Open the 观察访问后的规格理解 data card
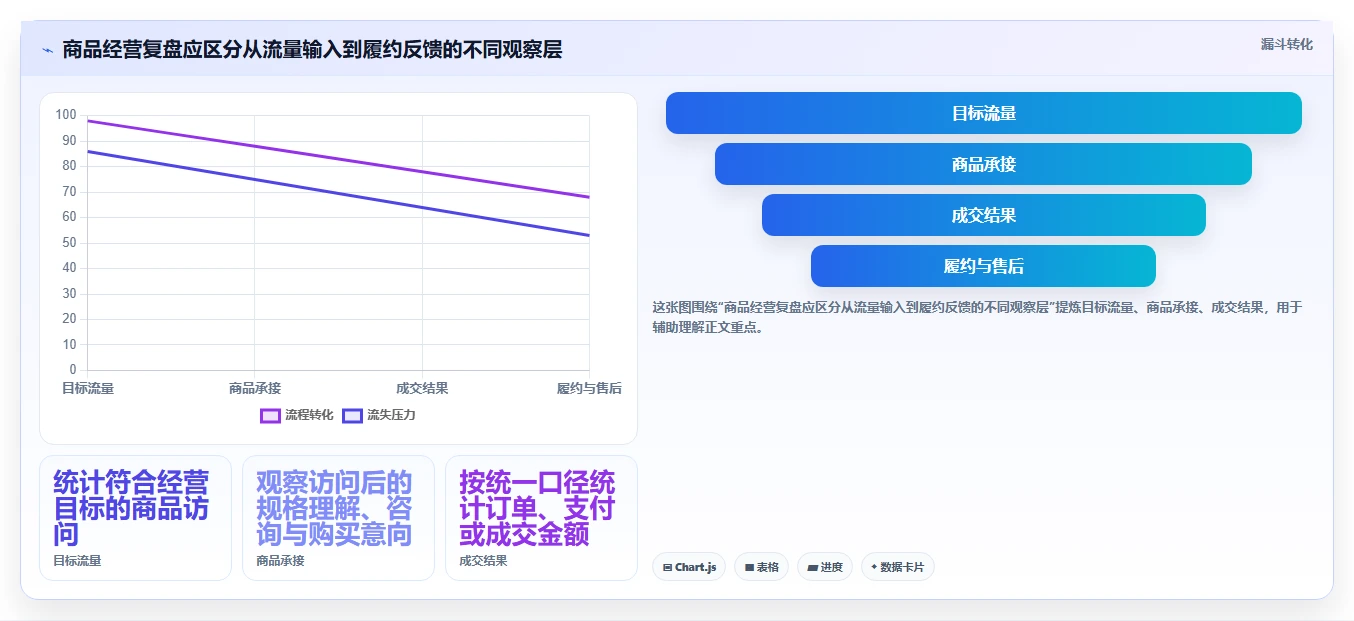The width and height of the screenshot is (1354, 621). click(x=338, y=518)
